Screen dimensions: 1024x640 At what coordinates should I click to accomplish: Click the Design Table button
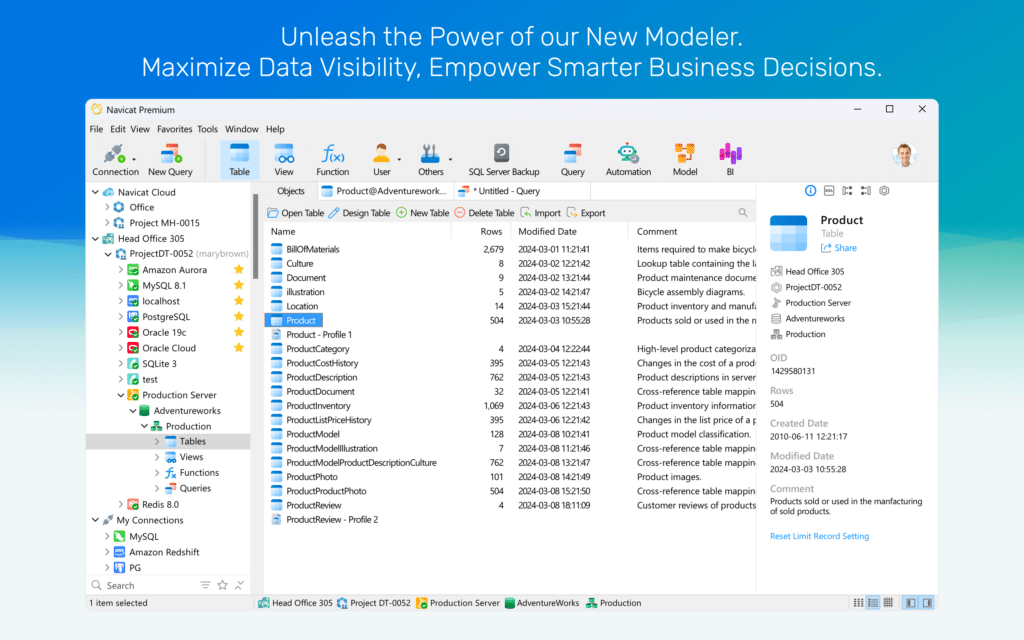[x=359, y=213]
